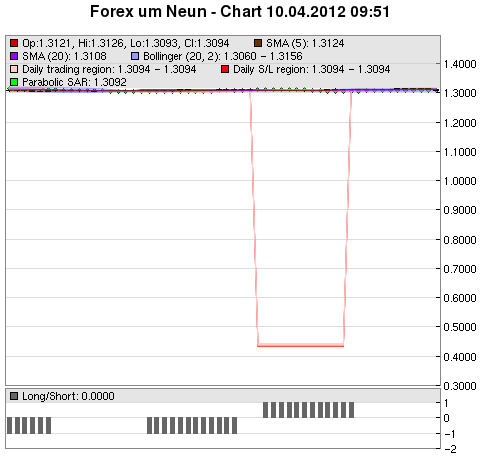
Task: Click the 1.0000 axis label
Action: pos(460,181)
